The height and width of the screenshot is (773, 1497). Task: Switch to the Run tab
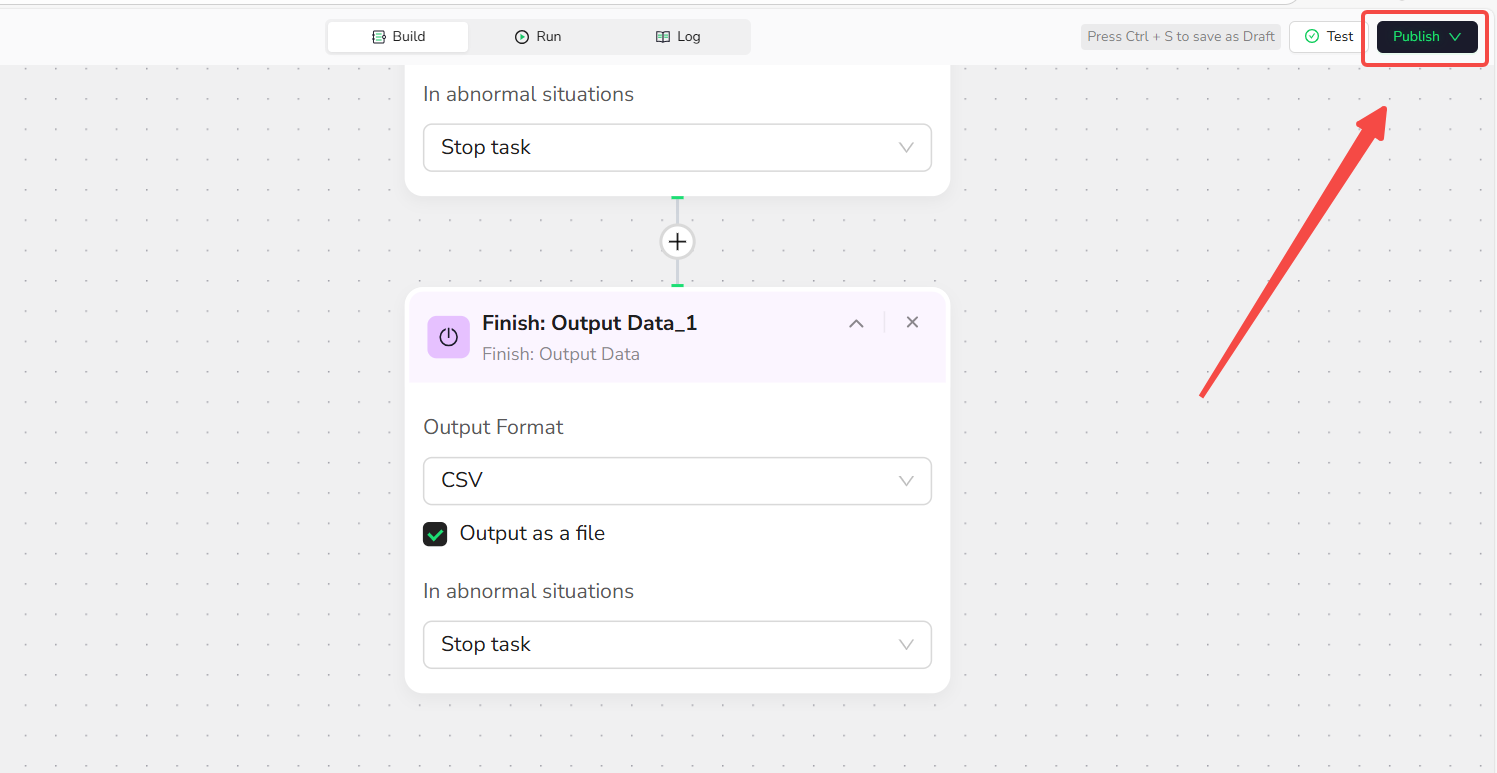538,37
